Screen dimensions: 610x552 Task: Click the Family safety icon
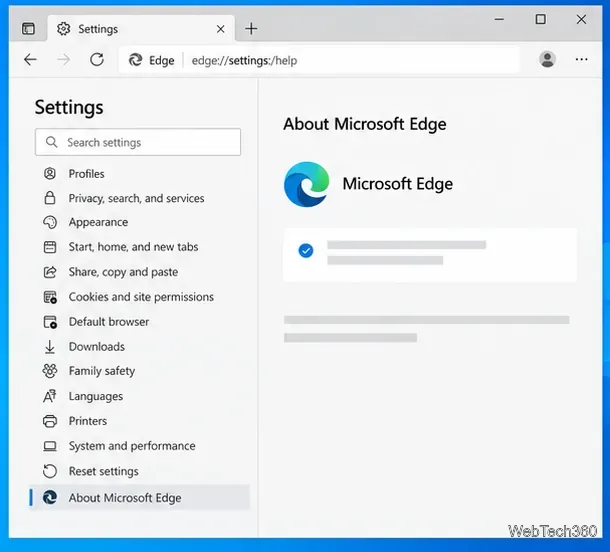[x=50, y=371]
